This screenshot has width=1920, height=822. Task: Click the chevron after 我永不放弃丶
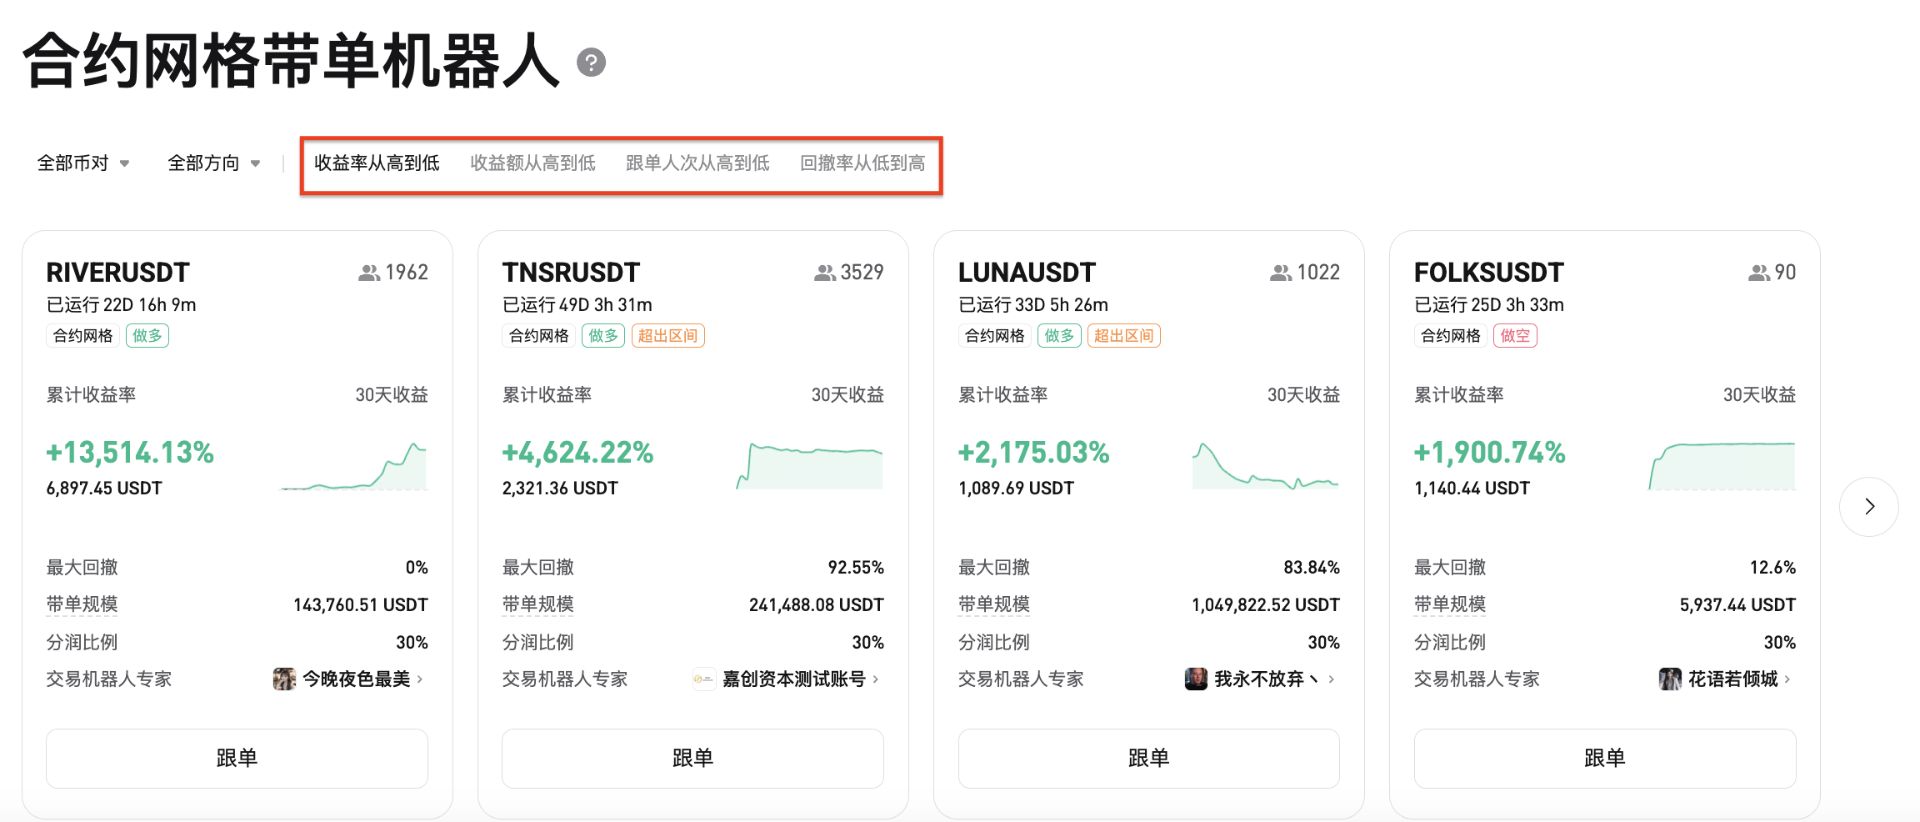point(1332,679)
